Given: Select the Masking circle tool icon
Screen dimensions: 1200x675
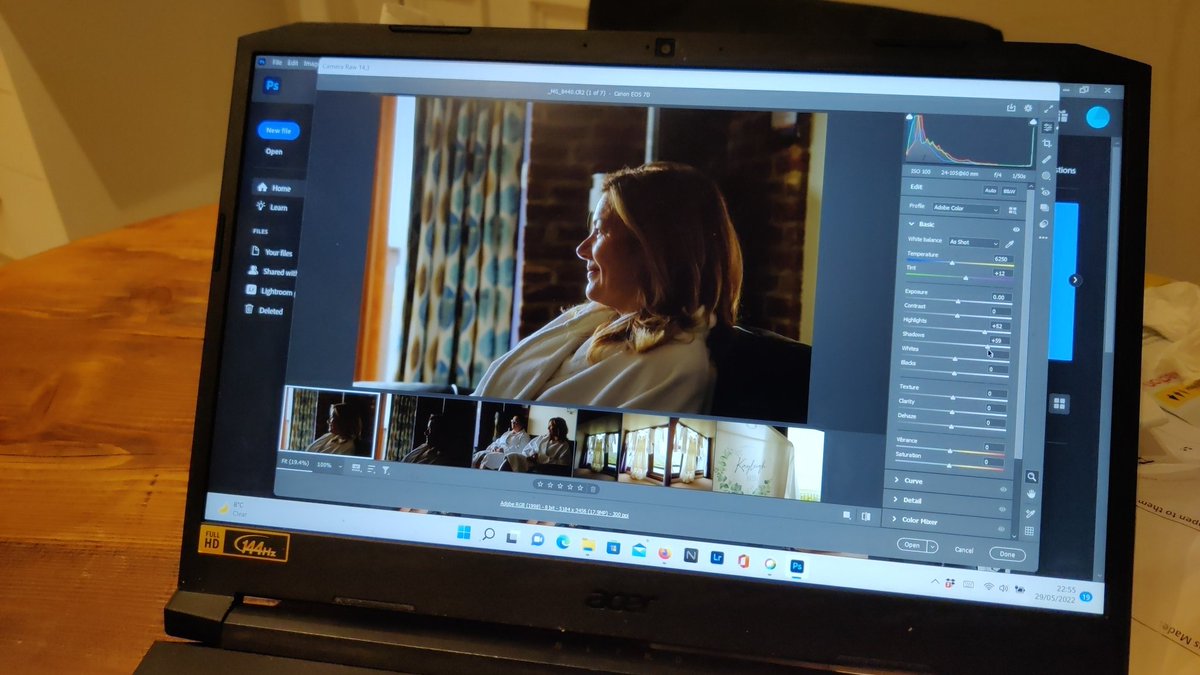Looking at the screenshot, I should pyautogui.click(x=1046, y=175).
